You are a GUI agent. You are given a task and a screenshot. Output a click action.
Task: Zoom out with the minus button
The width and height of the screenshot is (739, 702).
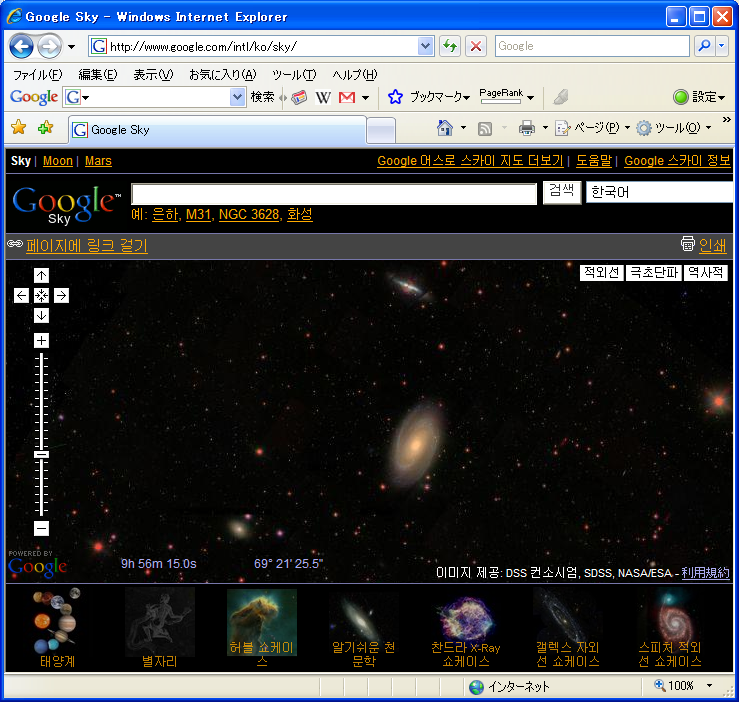click(x=41, y=529)
